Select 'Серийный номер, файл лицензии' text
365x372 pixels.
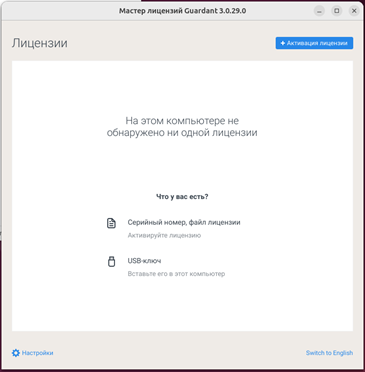tap(184, 222)
